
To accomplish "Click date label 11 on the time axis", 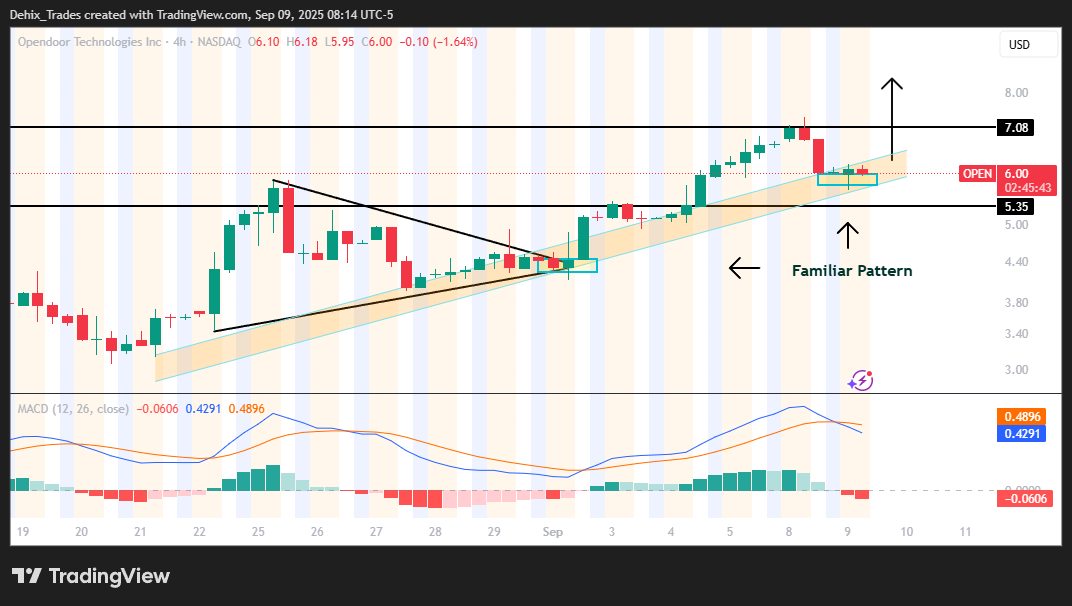I will pos(965,531).
